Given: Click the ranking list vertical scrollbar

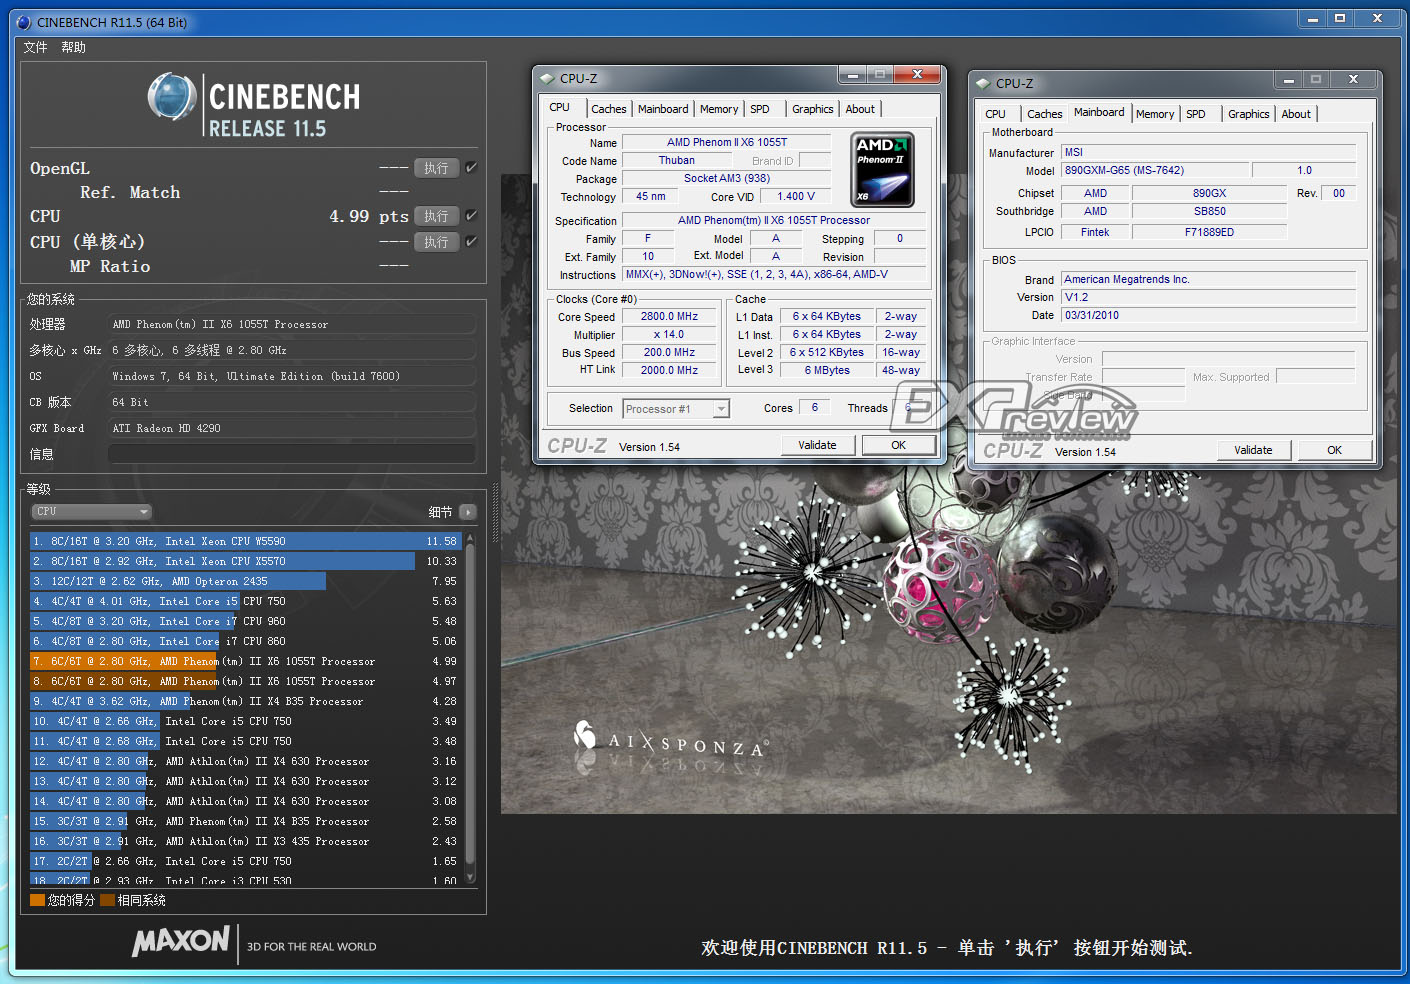Looking at the screenshot, I should [470, 708].
